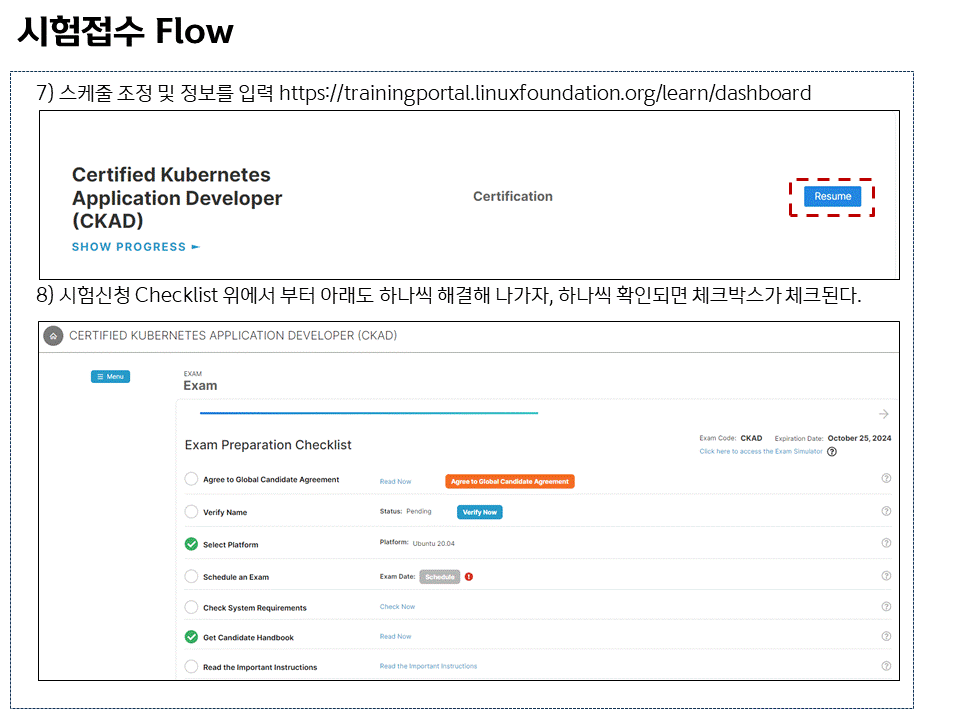This screenshot has height=720, width=960.
Task: Click the Verify Now button
Action: pyautogui.click(x=479, y=512)
